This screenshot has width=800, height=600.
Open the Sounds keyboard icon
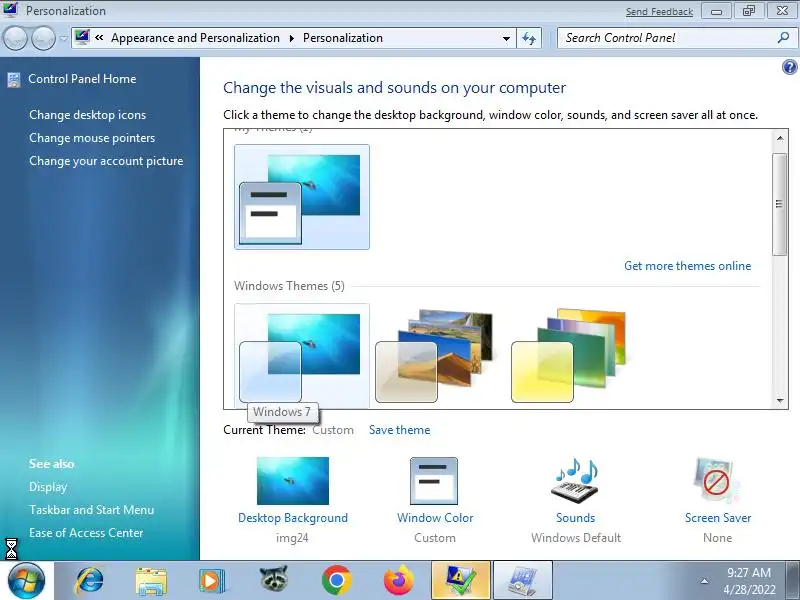click(576, 481)
